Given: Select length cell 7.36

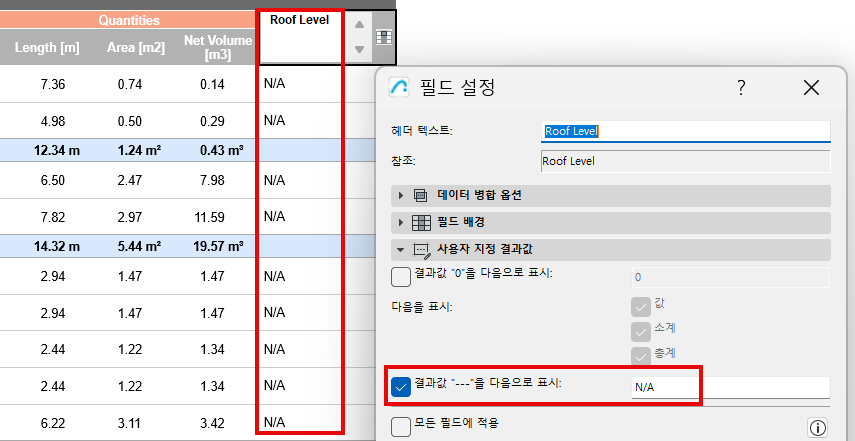Looking at the screenshot, I should coord(53,84).
